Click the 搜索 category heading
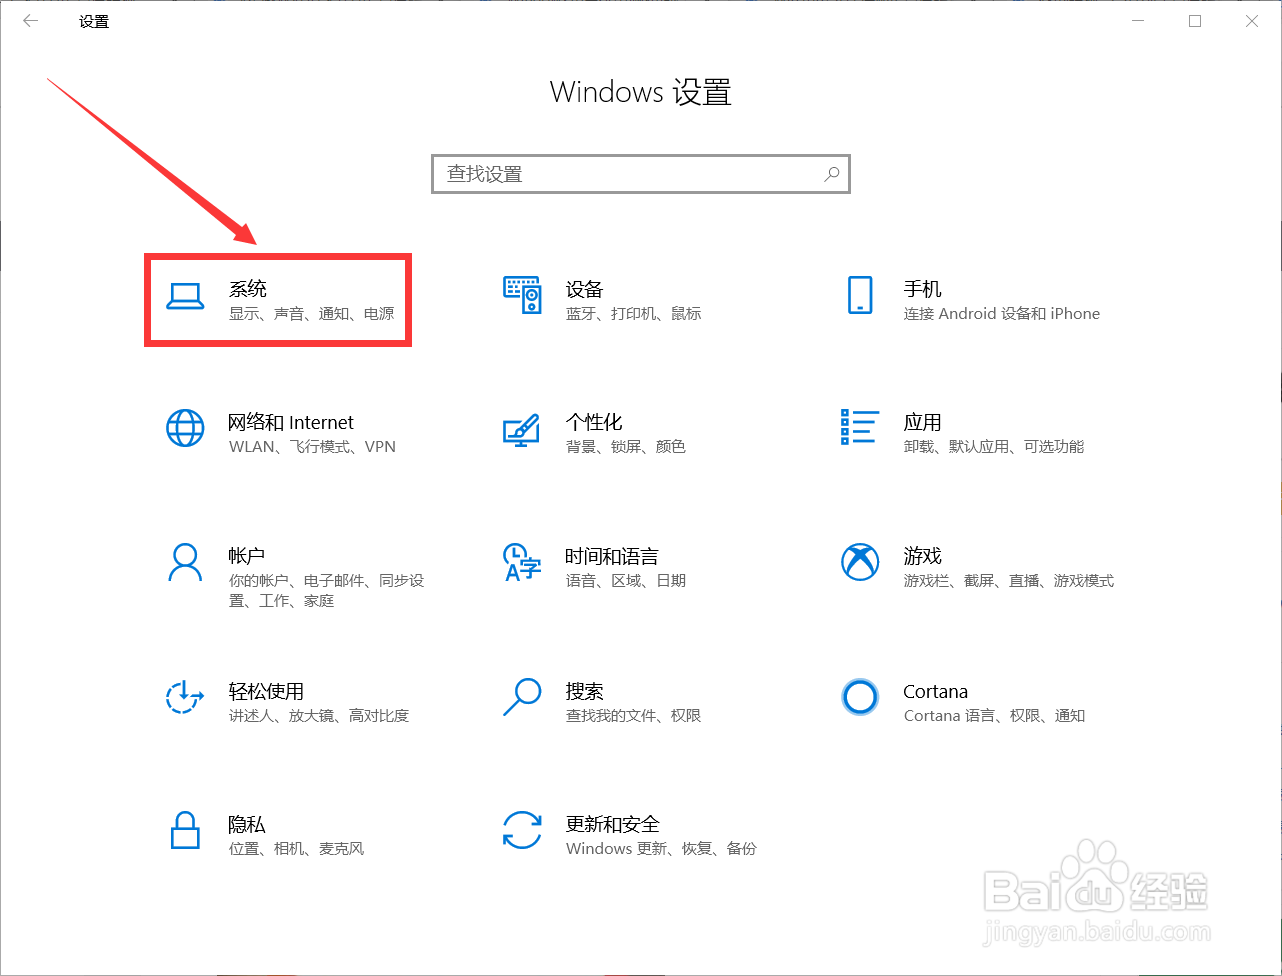 (584, 691)
